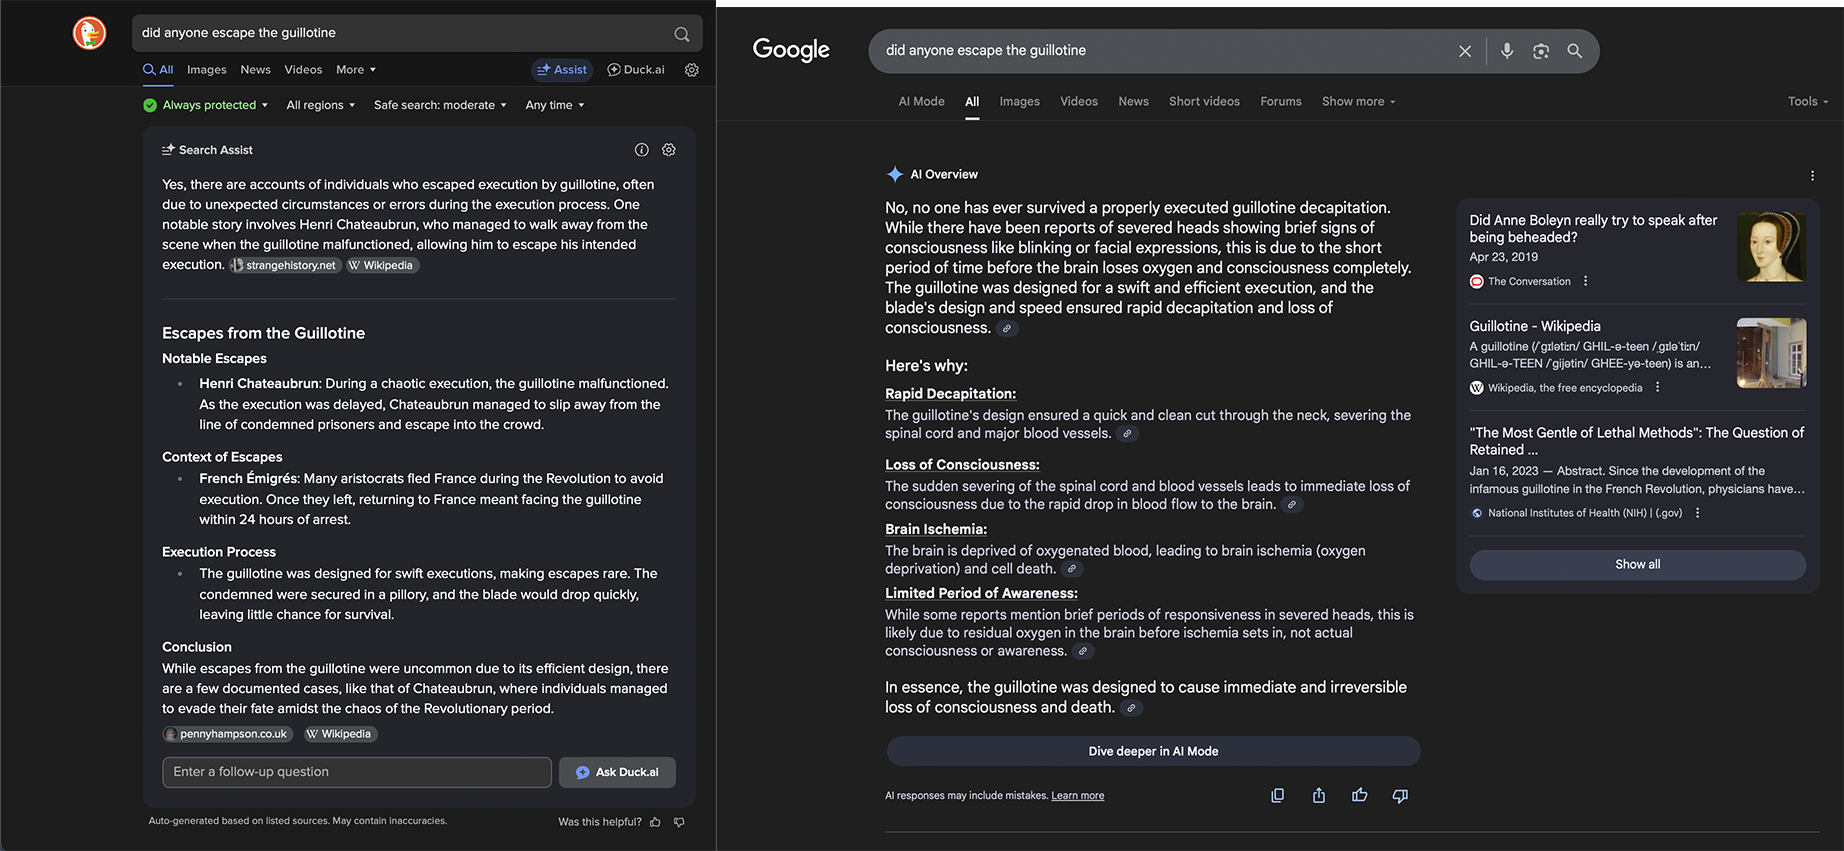Open Guillotine - Wikipedia source link

click(x=1535, y=327)
